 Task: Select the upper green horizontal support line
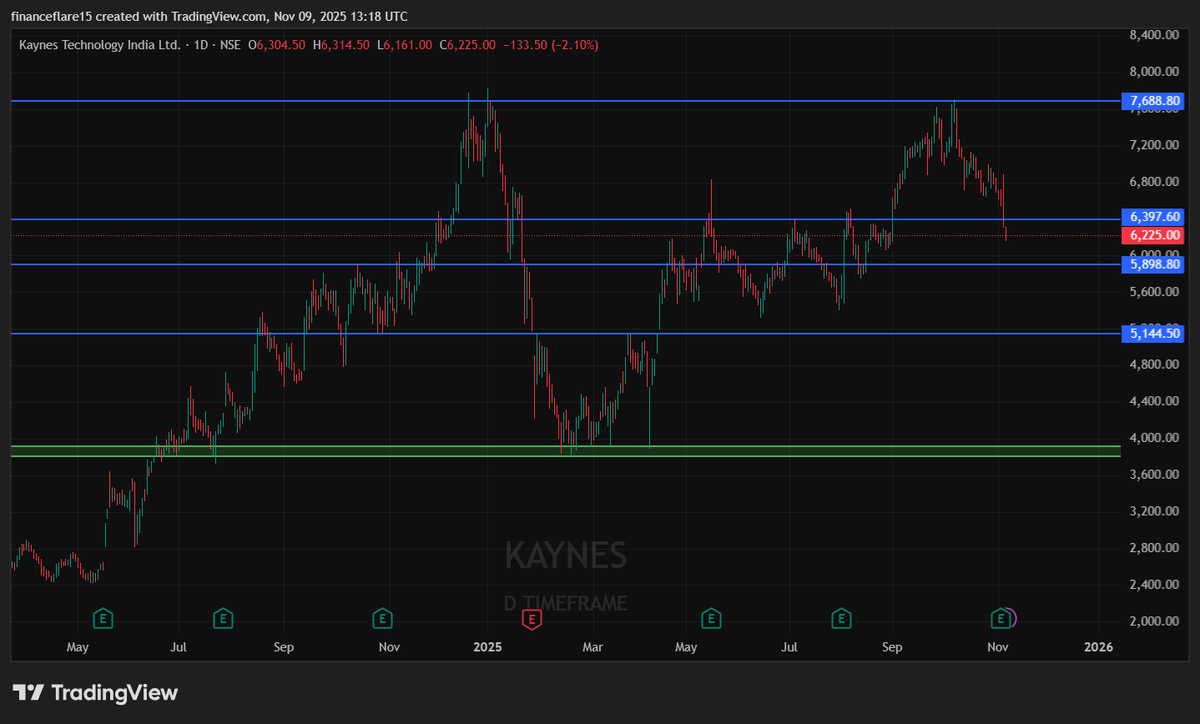[565, 446]
